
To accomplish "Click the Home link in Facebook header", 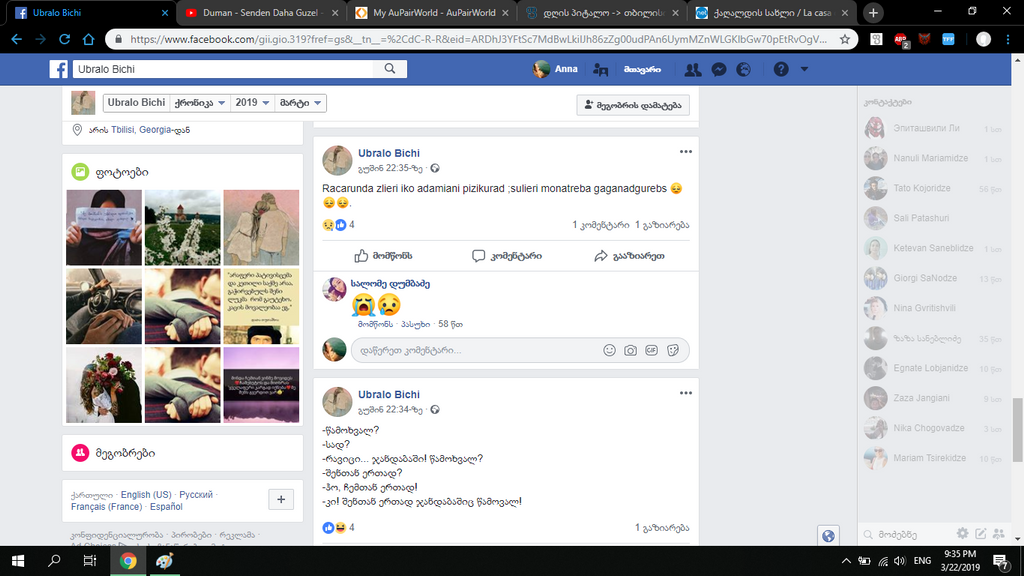I will [x=642, y=69].
